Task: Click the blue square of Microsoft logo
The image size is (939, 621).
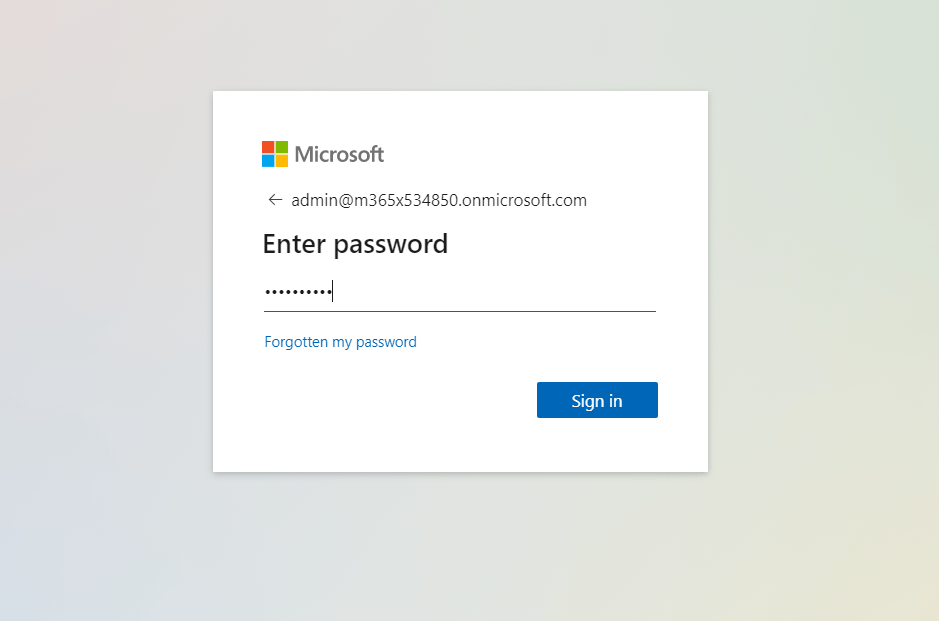Action: pyautogui.click(x=268, y=161)
